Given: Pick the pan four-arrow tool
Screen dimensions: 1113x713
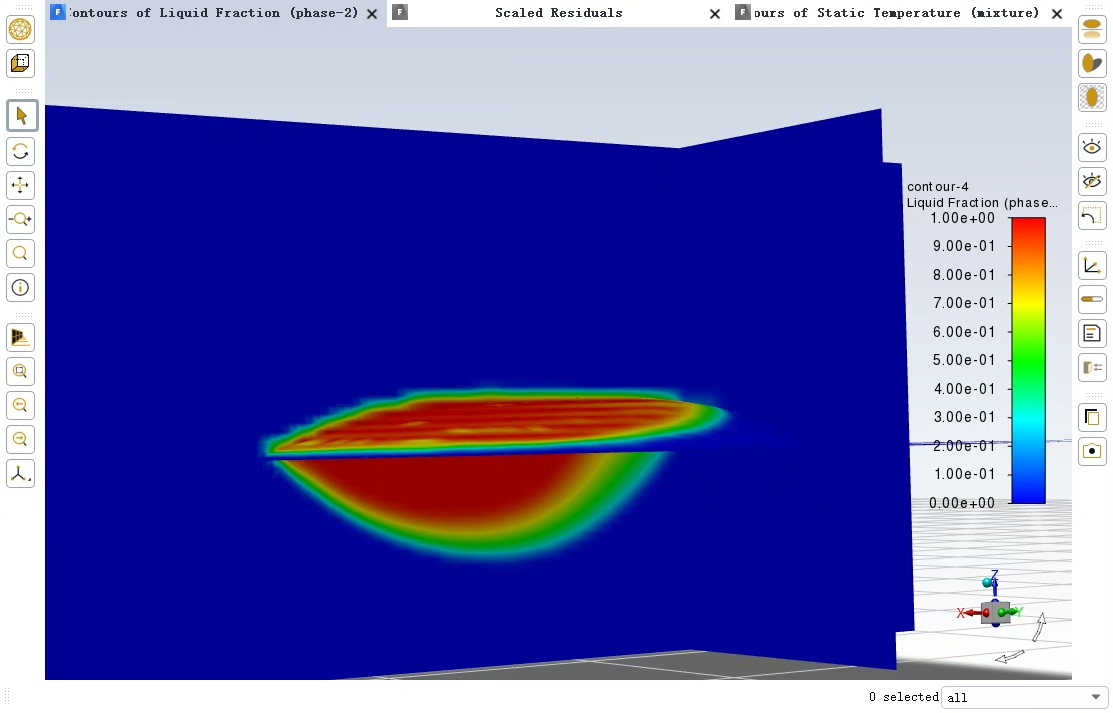Looking at the screenshot, I should 21,185.
